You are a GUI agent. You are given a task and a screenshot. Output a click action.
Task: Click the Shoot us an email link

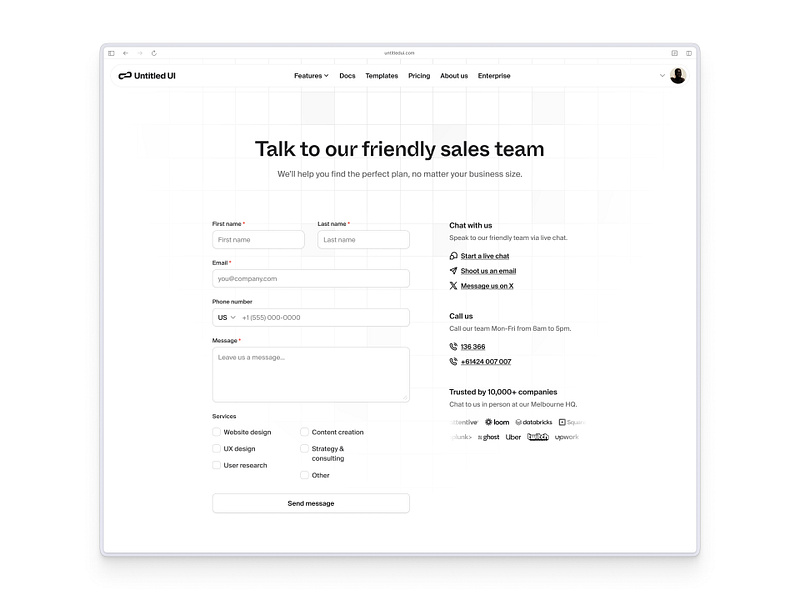(488, 271)
